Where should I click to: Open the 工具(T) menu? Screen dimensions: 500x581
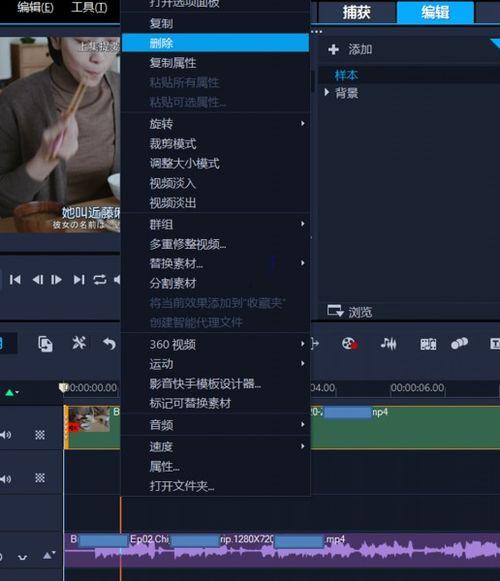coord(89,7)
